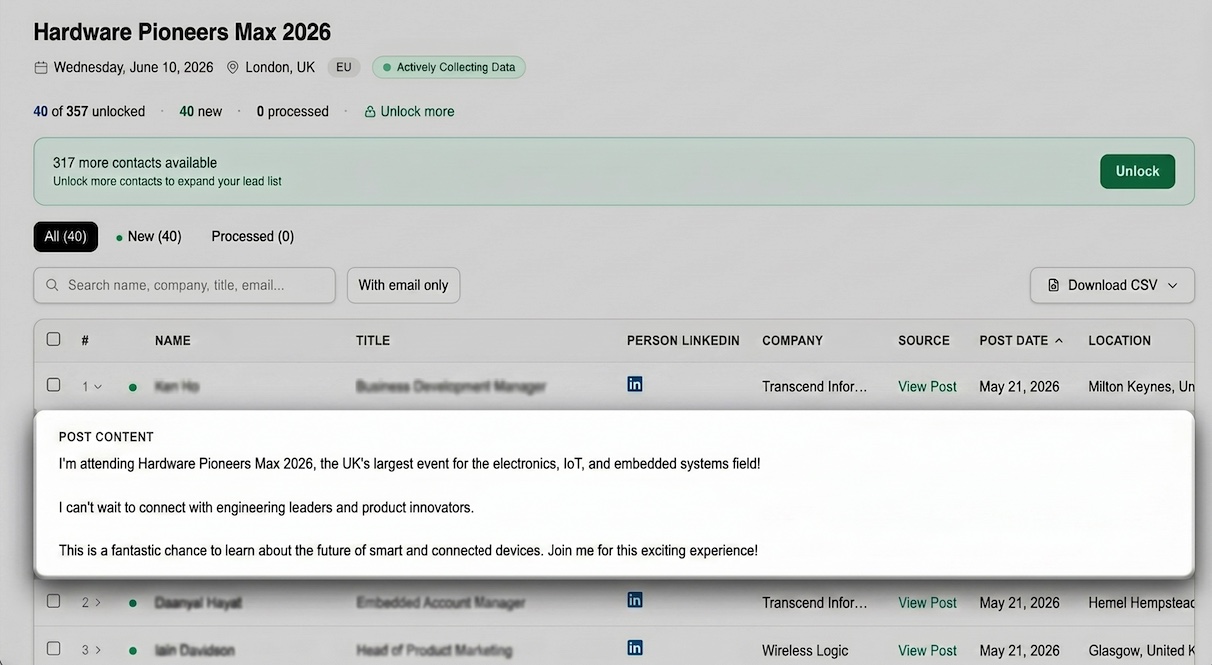This screenshot has height=665, width=1212.
Task: Click the Milton Keynes location cell
Action: coord(1141,386)
